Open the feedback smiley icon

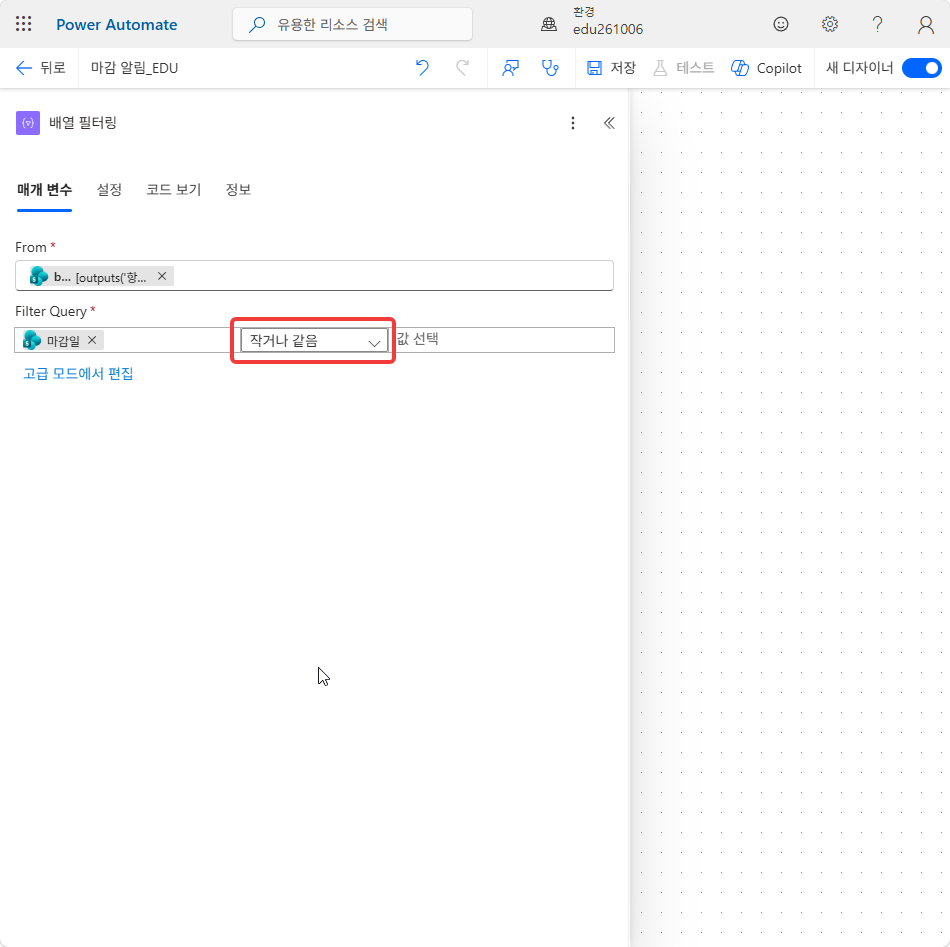781,24
